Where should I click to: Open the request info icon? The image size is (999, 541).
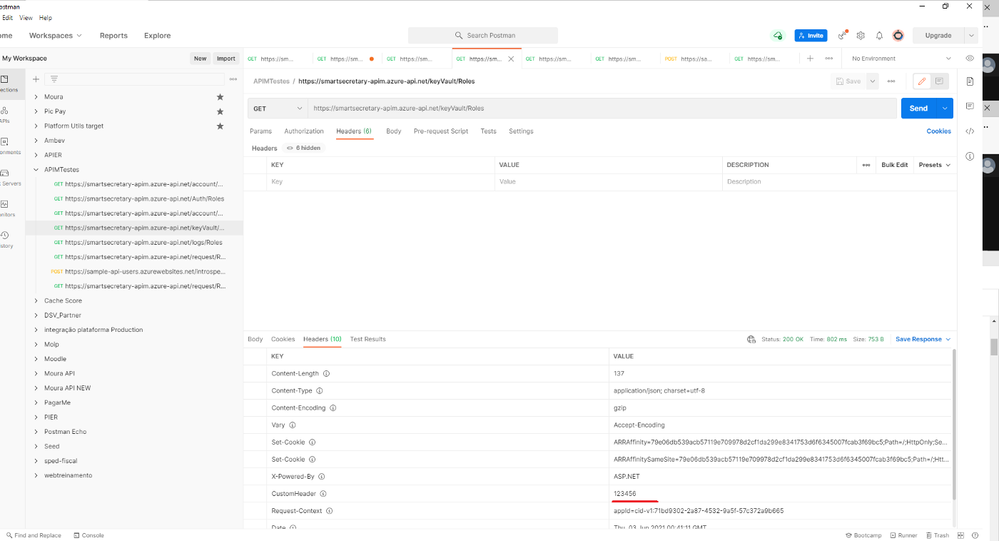(x=970, y=156)
